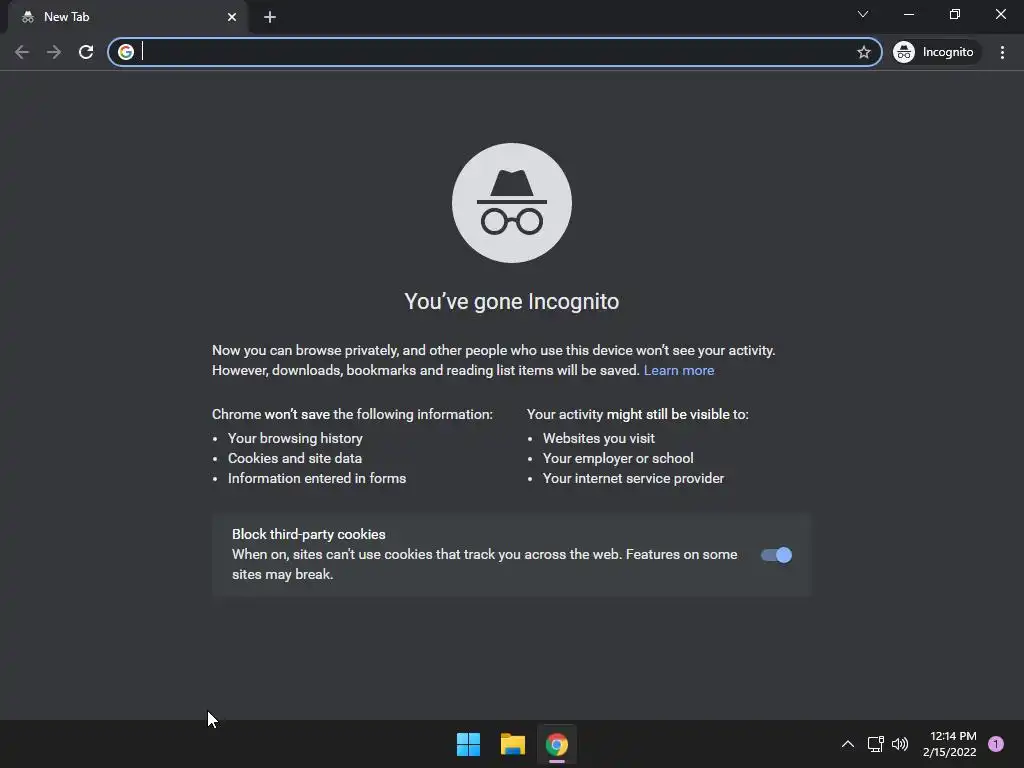The width and height of the screenshot is (1024, 768).
Task: Open network settings from tray
Action: pos(875,744)
